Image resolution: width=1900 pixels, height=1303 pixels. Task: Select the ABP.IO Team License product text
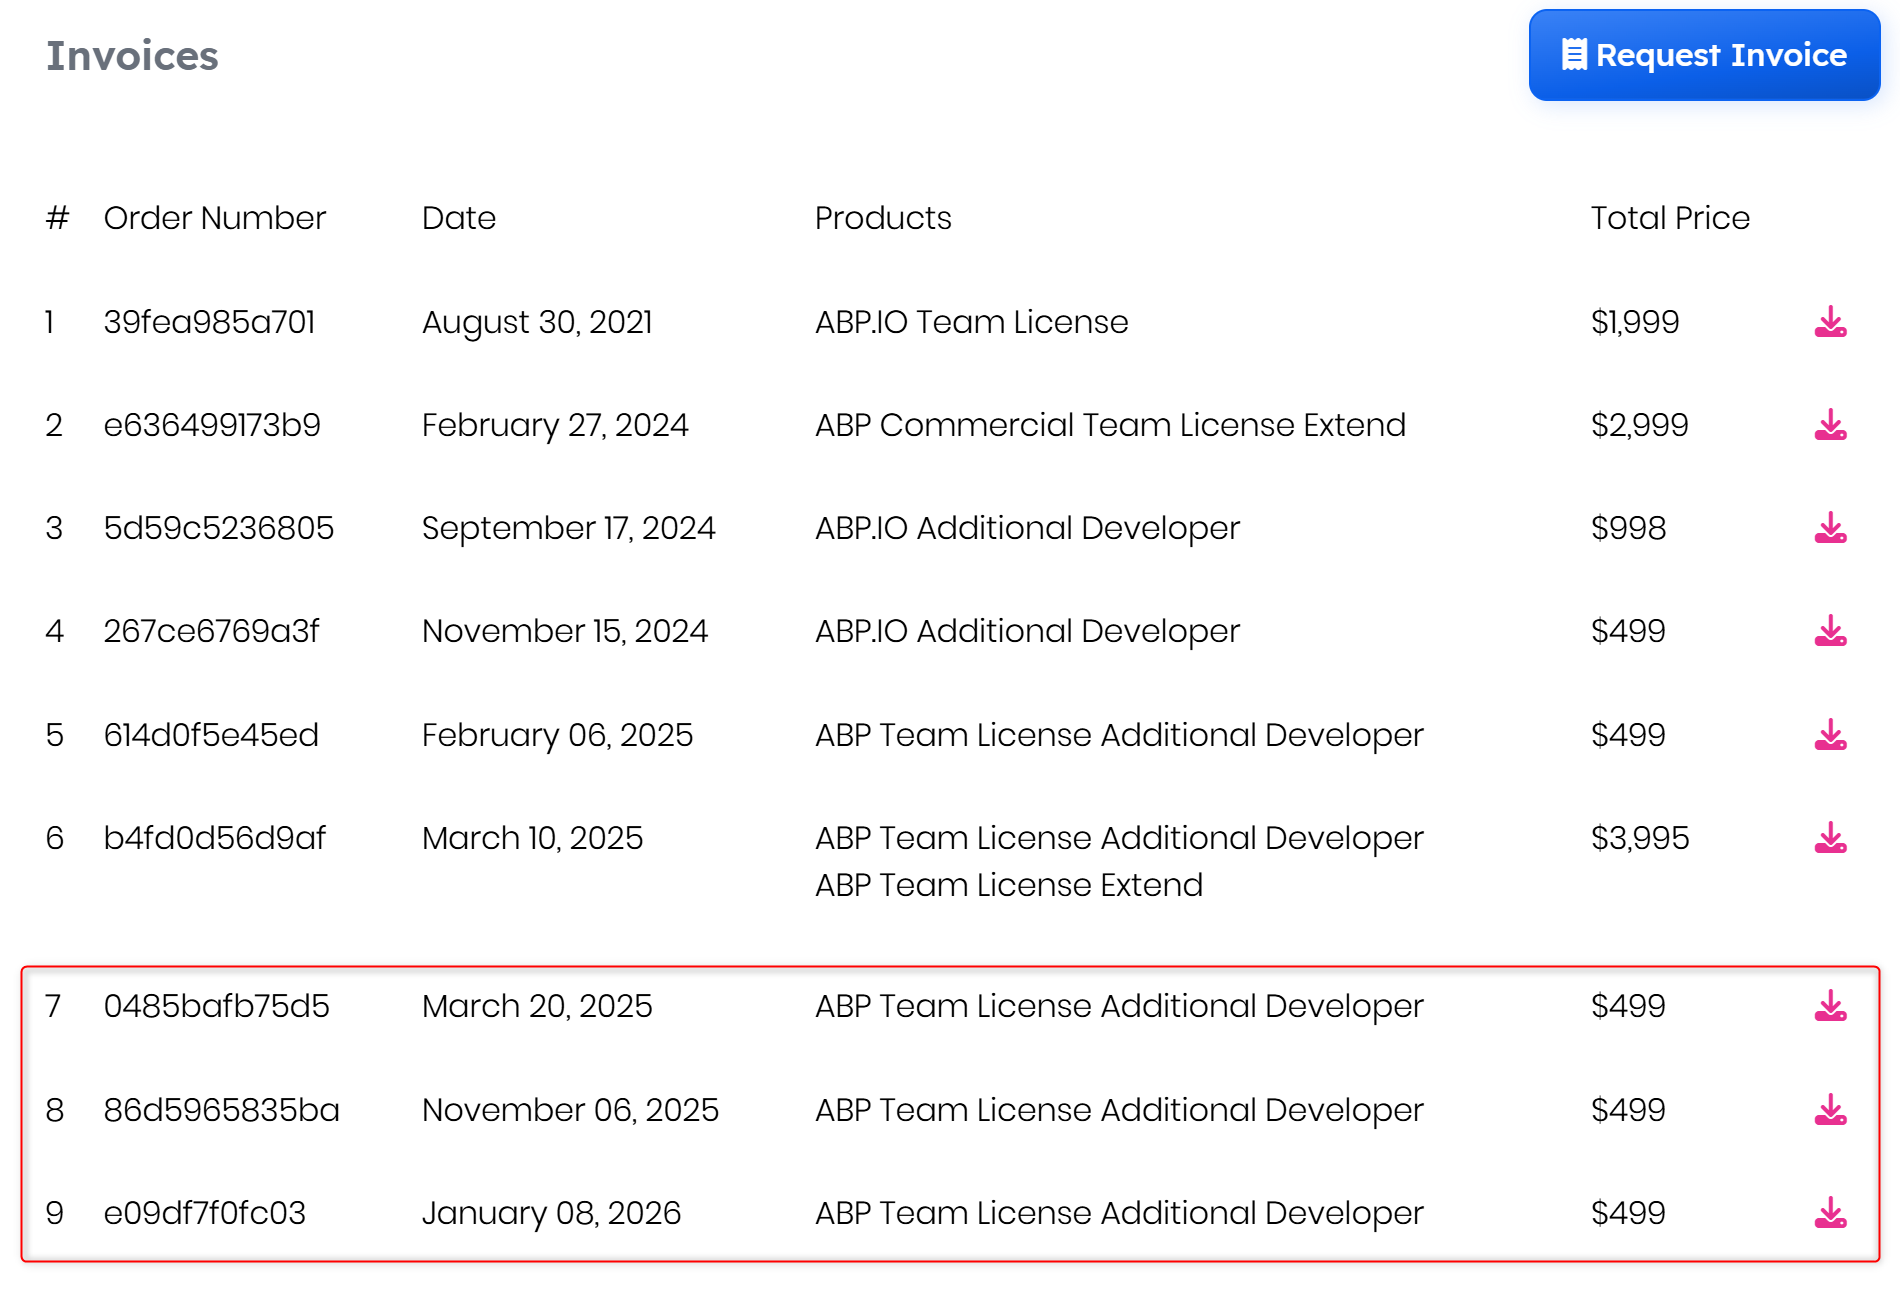pos(970,322)
